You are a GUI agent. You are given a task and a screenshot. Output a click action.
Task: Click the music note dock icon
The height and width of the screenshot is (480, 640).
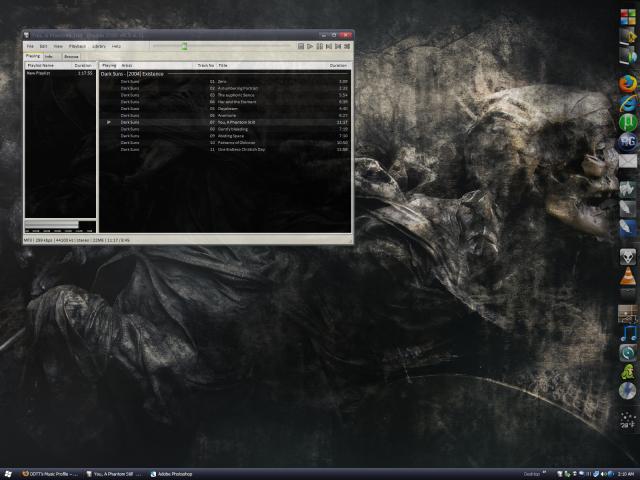coord(627,333)
